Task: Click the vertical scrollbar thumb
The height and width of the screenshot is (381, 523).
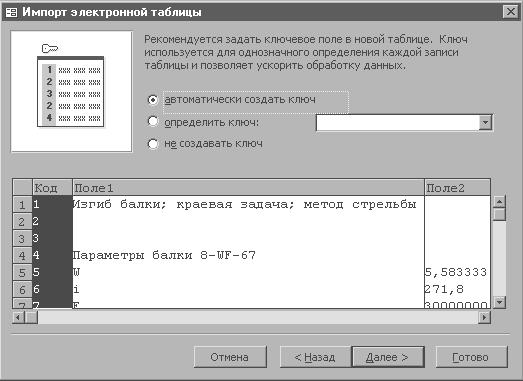Action: [x=499, y=214]
